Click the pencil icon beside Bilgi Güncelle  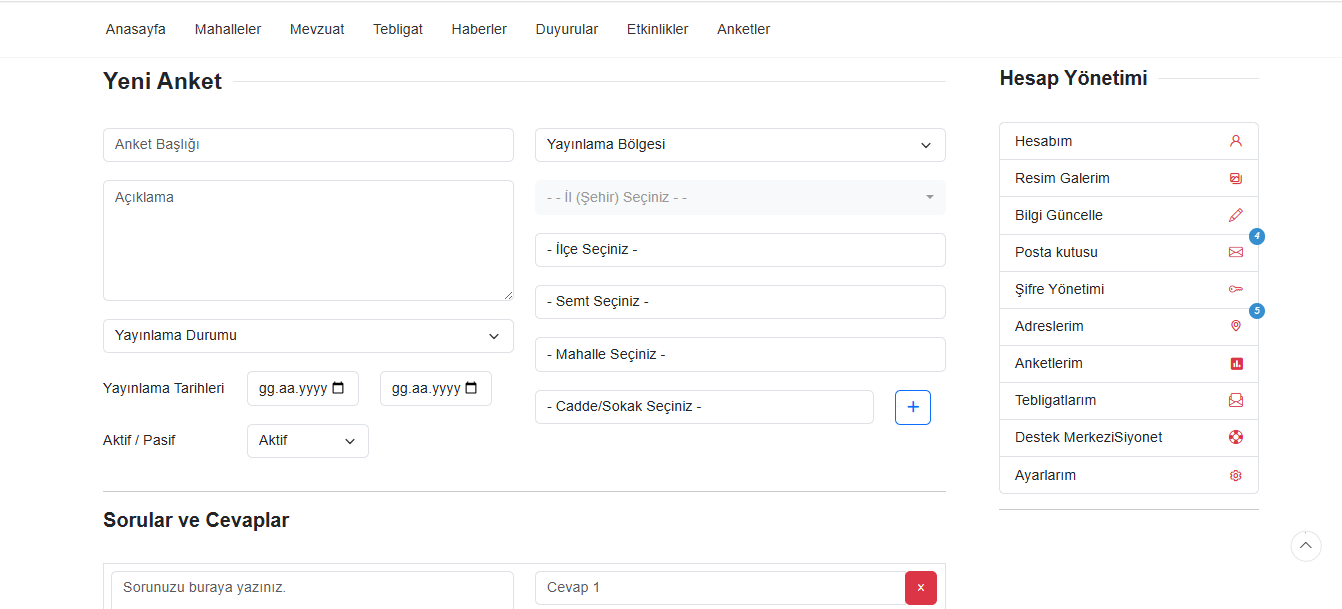pyautogui.click(x=1235, y=215)
